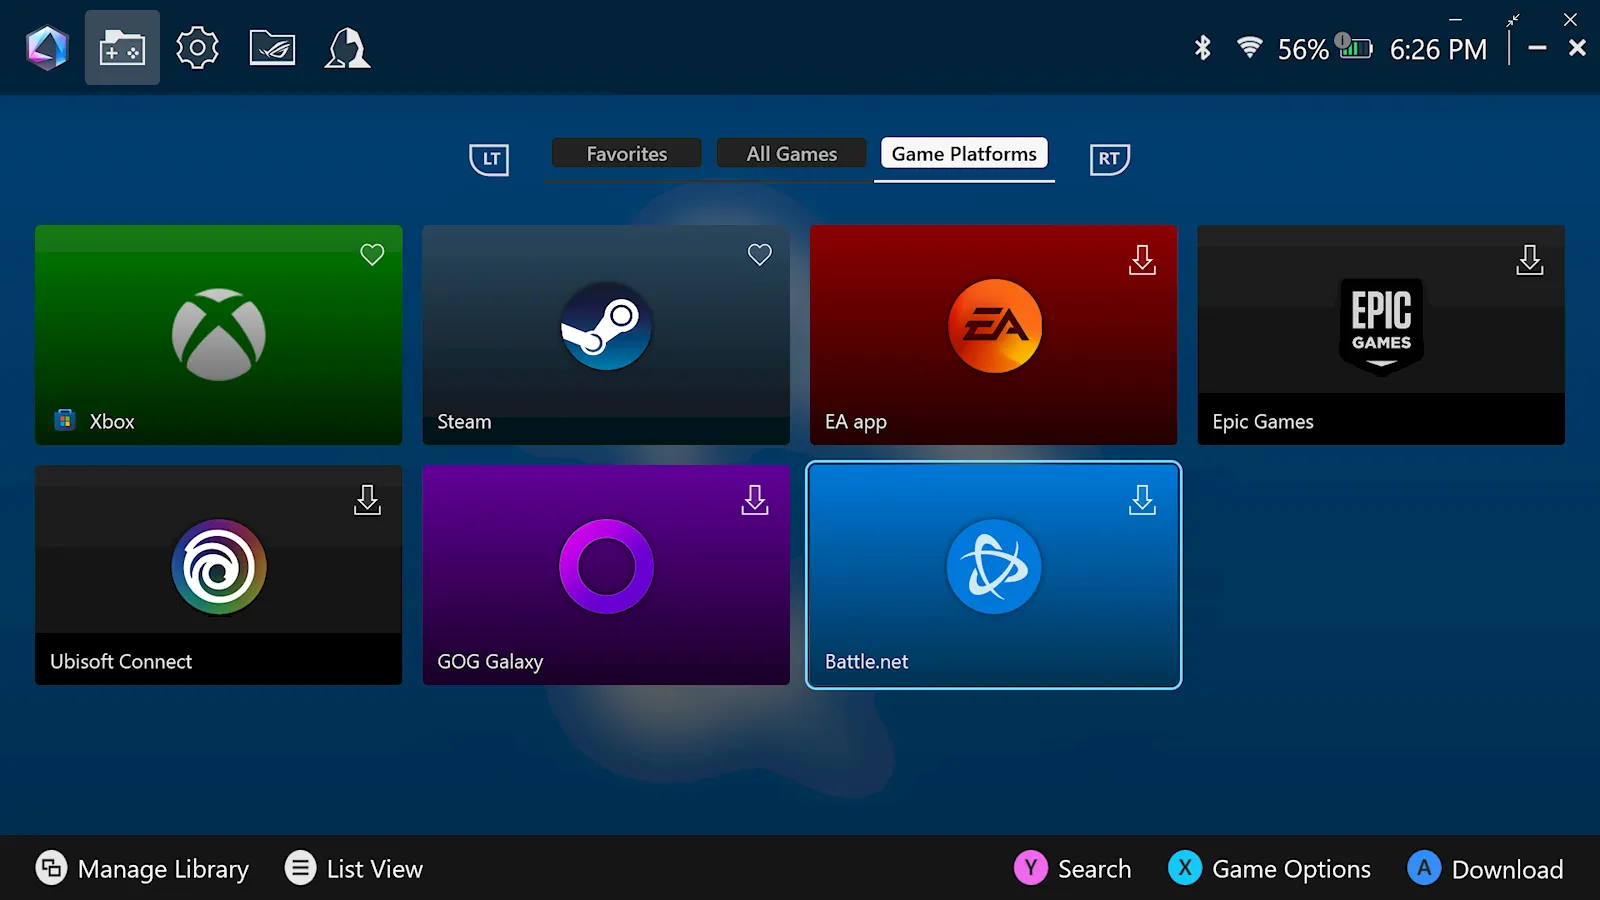The height and width of the screenshot is (900, 1600).
Task: Click download icon on Epic Games tile
Action: [1529, 260]
